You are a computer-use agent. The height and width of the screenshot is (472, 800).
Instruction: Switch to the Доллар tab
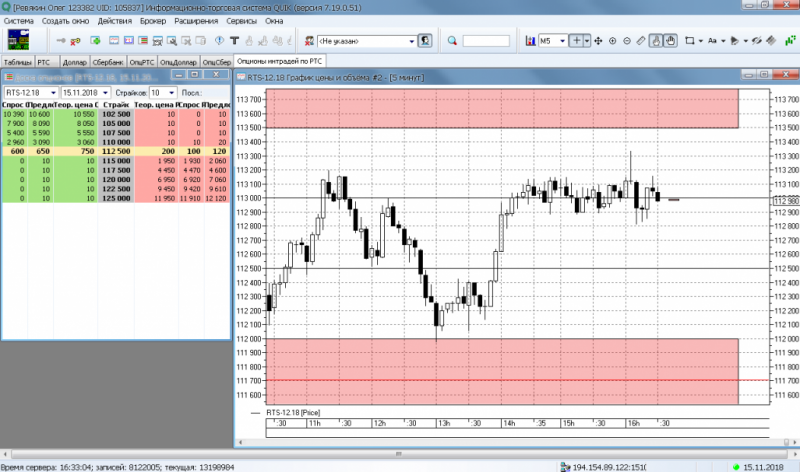coord(74,62)
